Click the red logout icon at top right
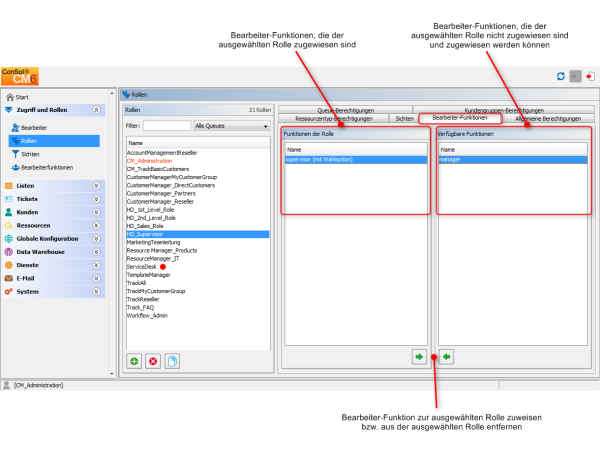Screen dimensions: 600x458 (589, 76)
